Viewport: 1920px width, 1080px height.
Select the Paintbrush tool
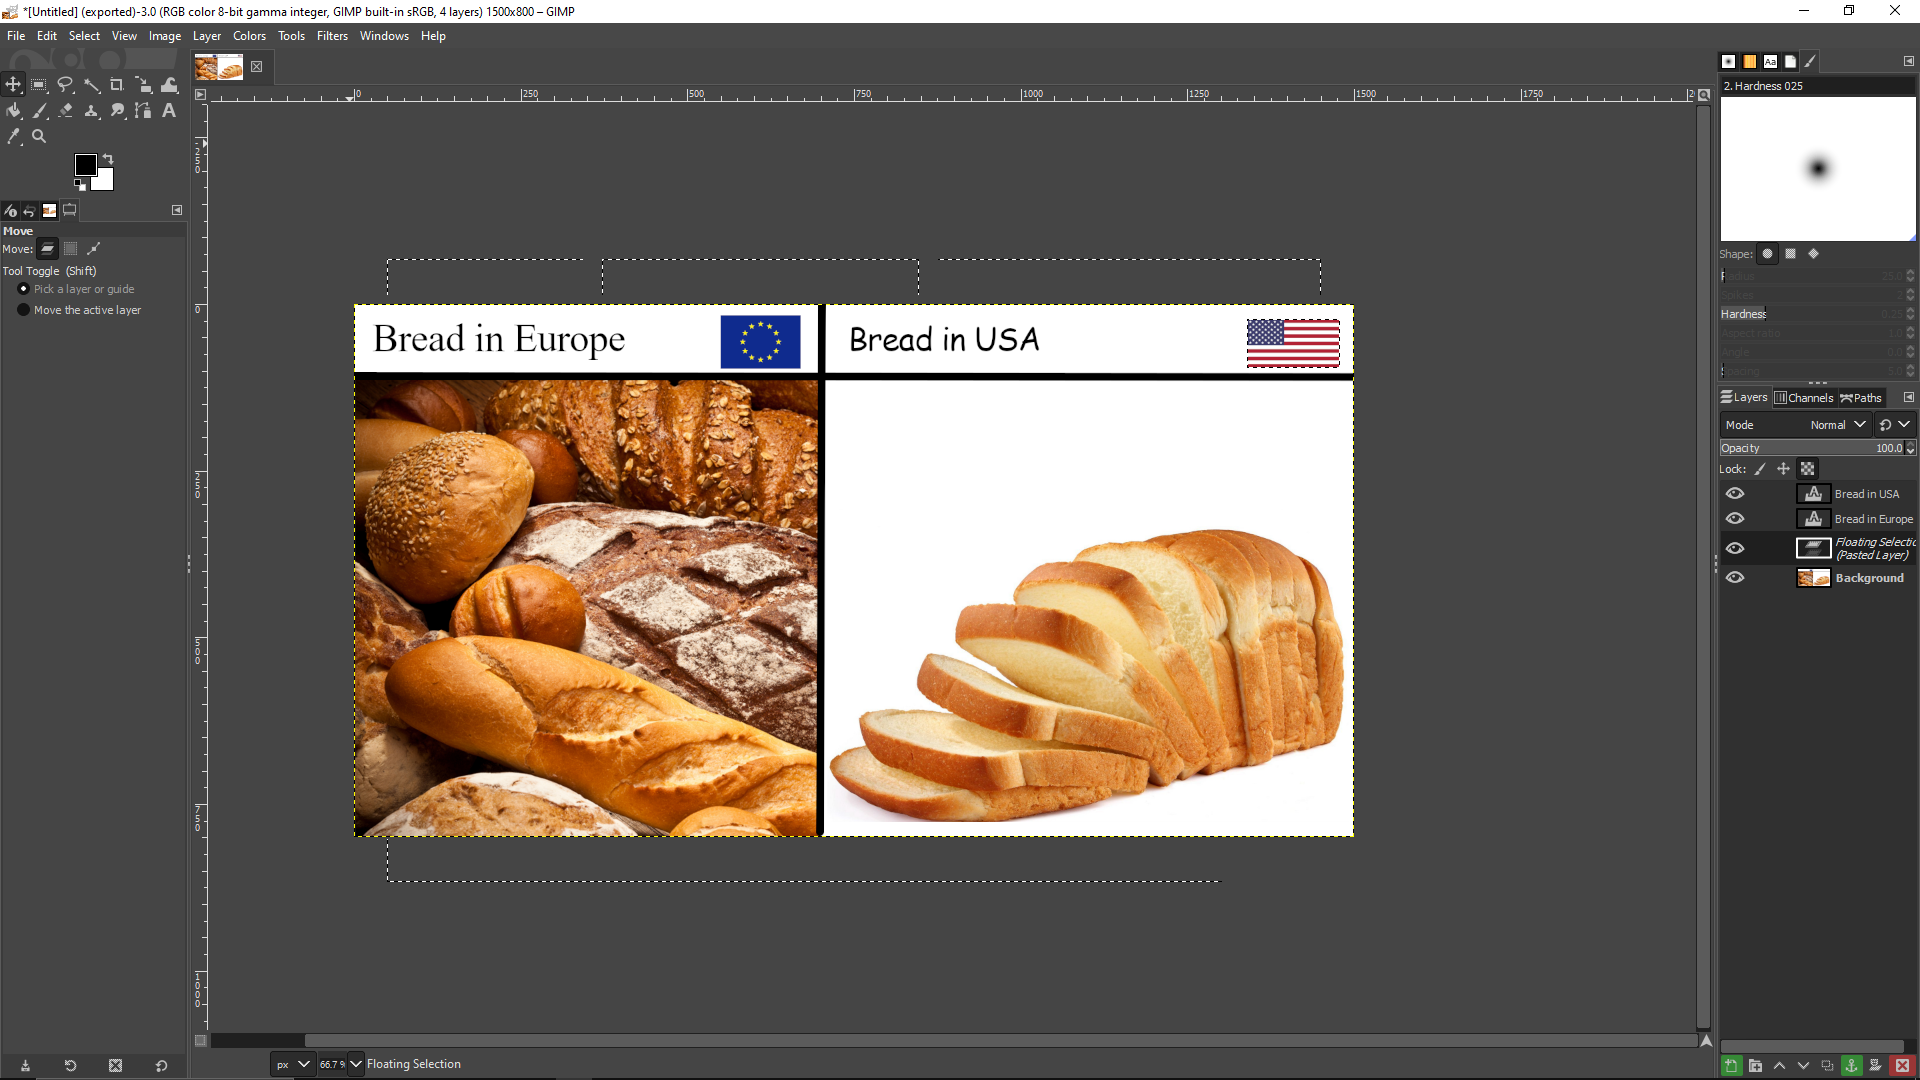click(x=39, y=111)
